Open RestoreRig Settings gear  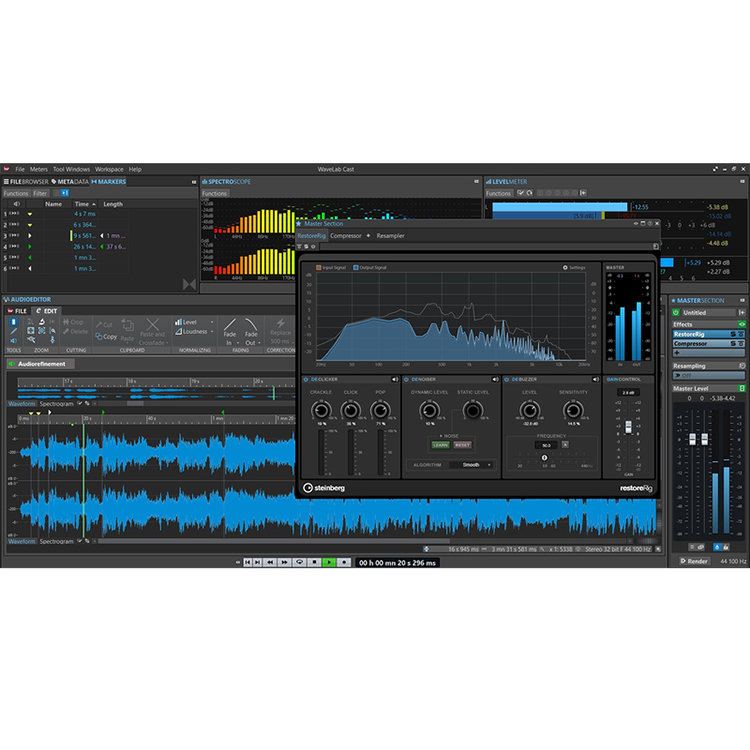pos(566,268)
